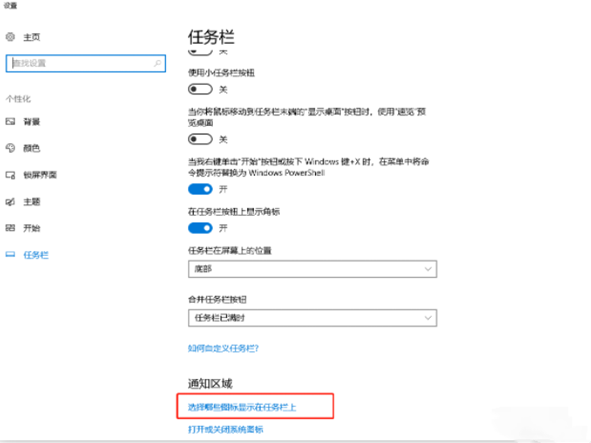Go to the 颜色 settings page
The width and height of the screenshot is (591, 443).
(x=32, y=148)
